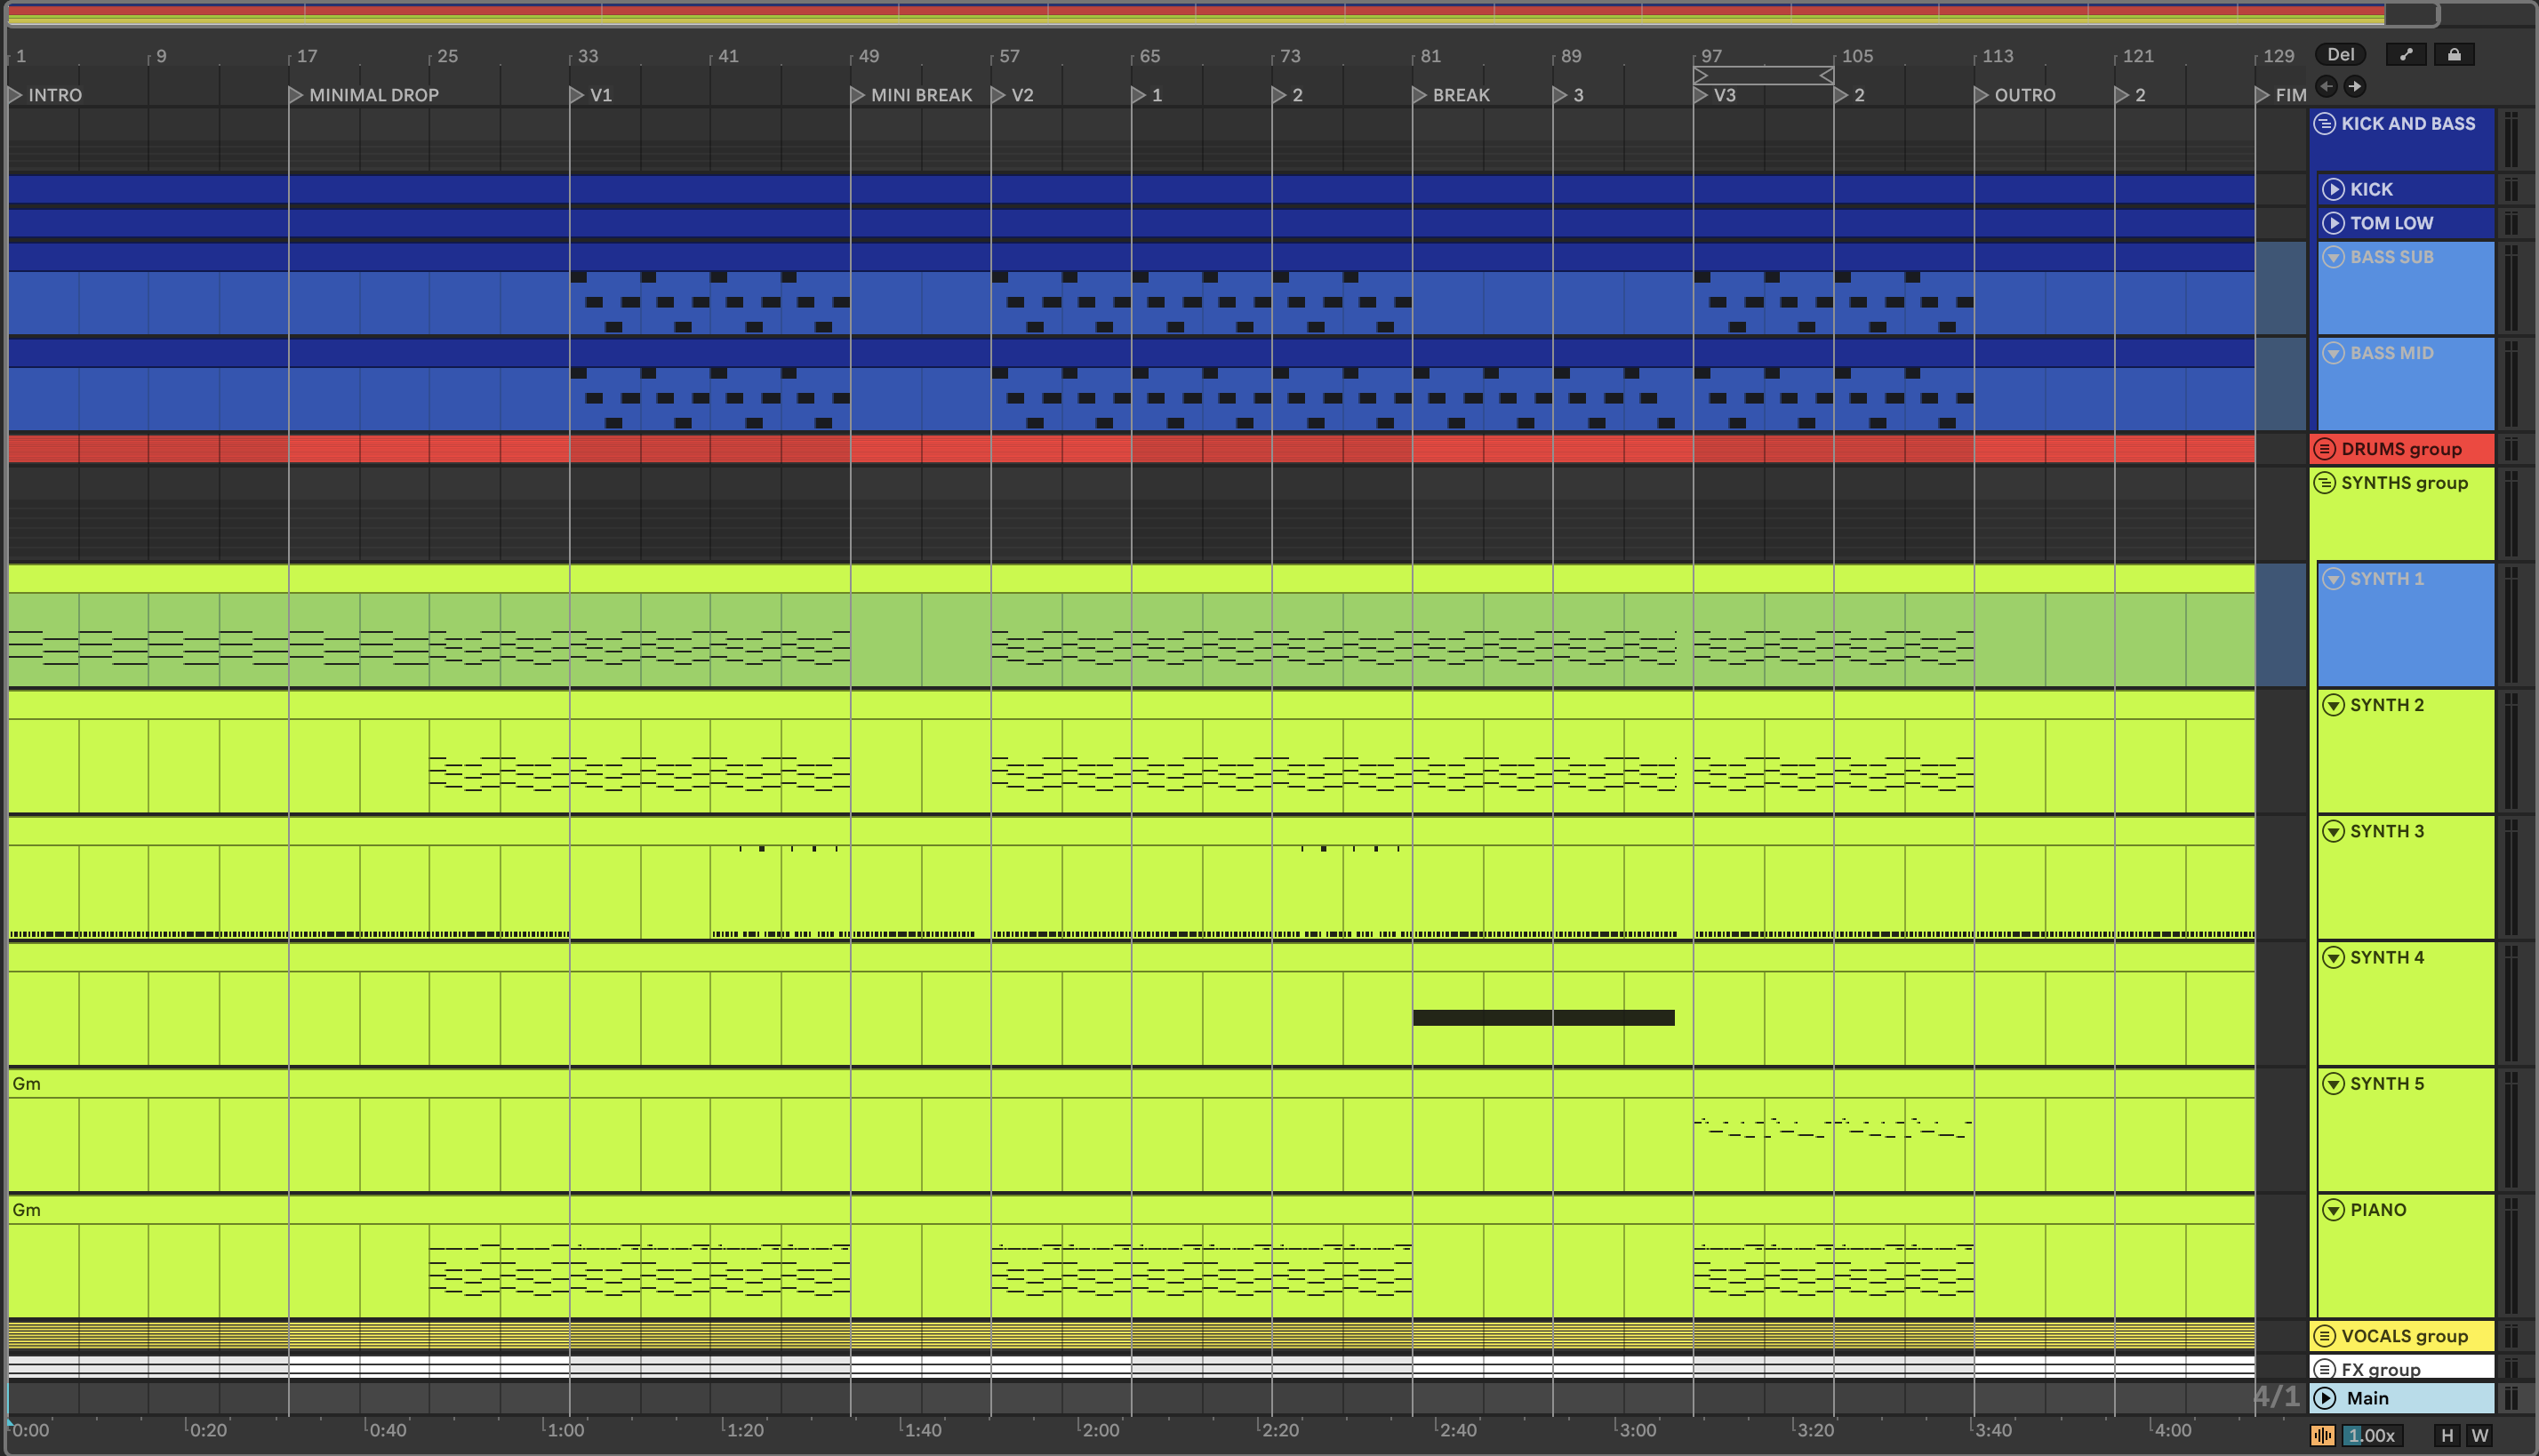Click the W optimize width button

pyautogui.click(x=2480, y=1435)
